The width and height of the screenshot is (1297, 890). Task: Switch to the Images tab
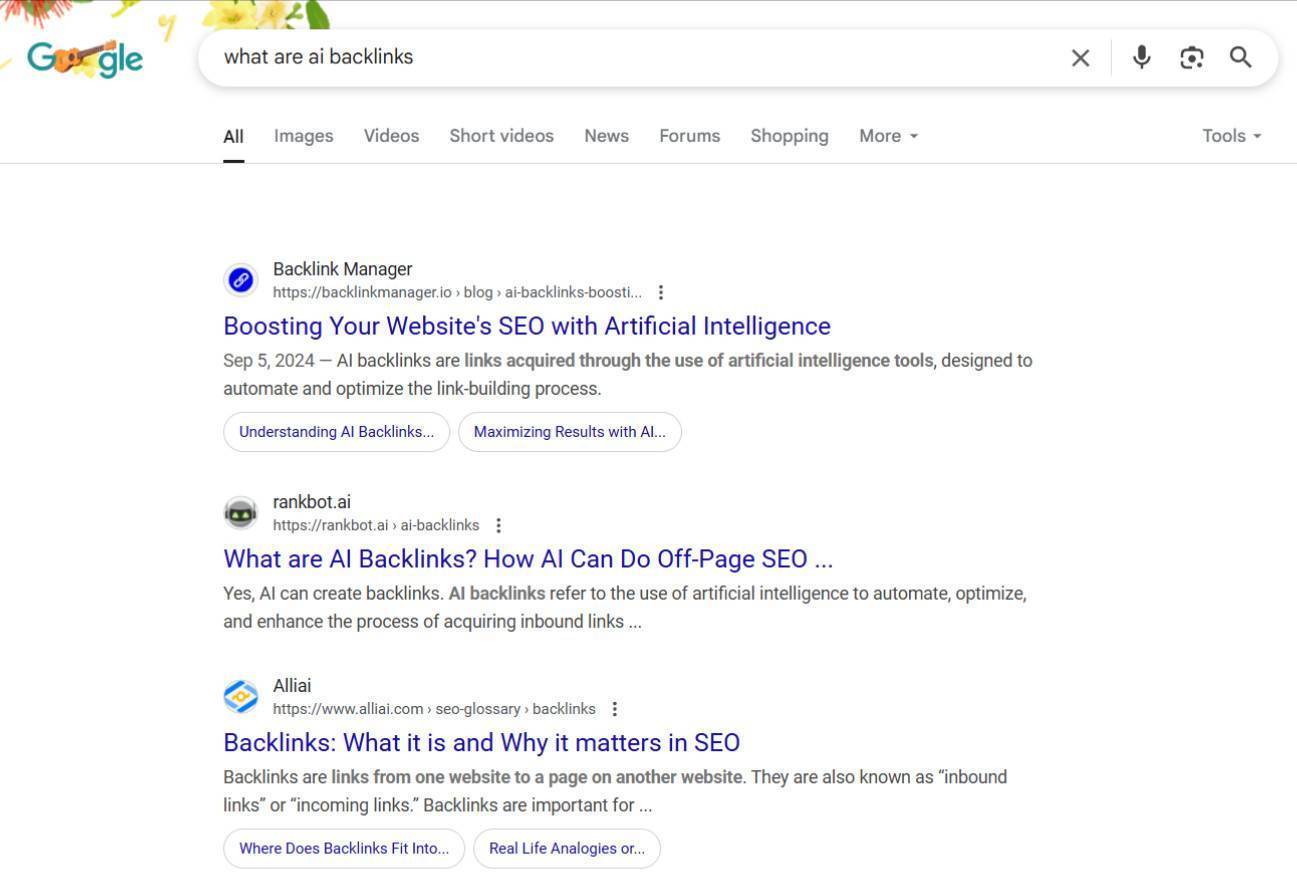pyautogui.click(x=304, y=136)
